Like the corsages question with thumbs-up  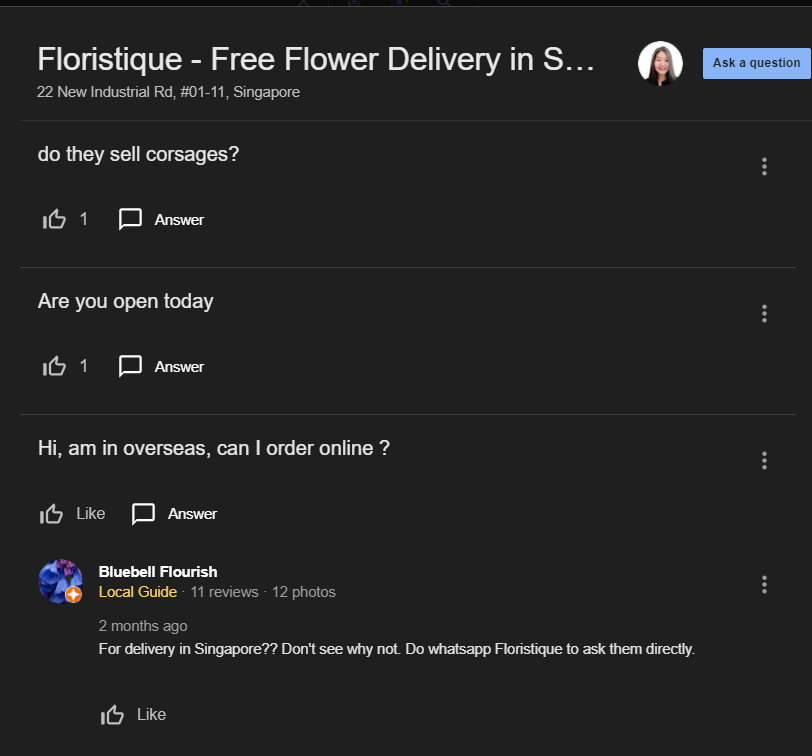54,219
